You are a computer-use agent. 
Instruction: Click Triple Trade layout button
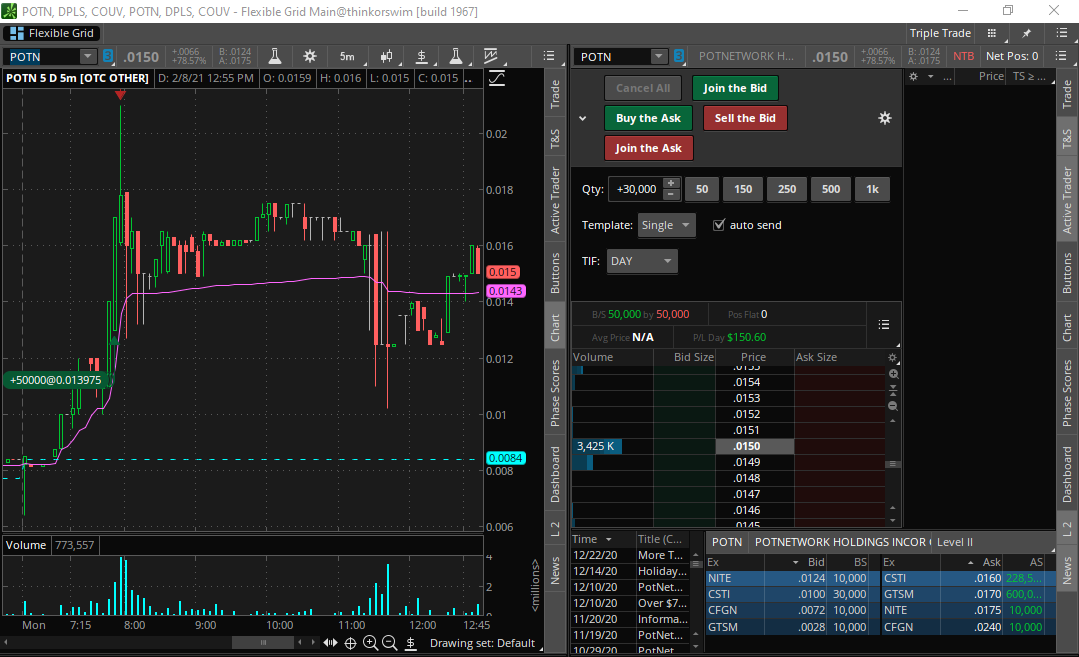(x=940, y=33)
